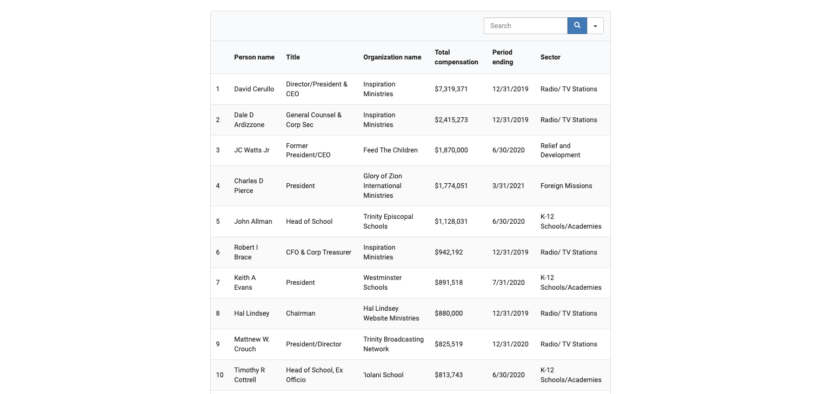Click the $880,000 compensation value
This screenshot has height=394, width=820.
tap(449, 313)
